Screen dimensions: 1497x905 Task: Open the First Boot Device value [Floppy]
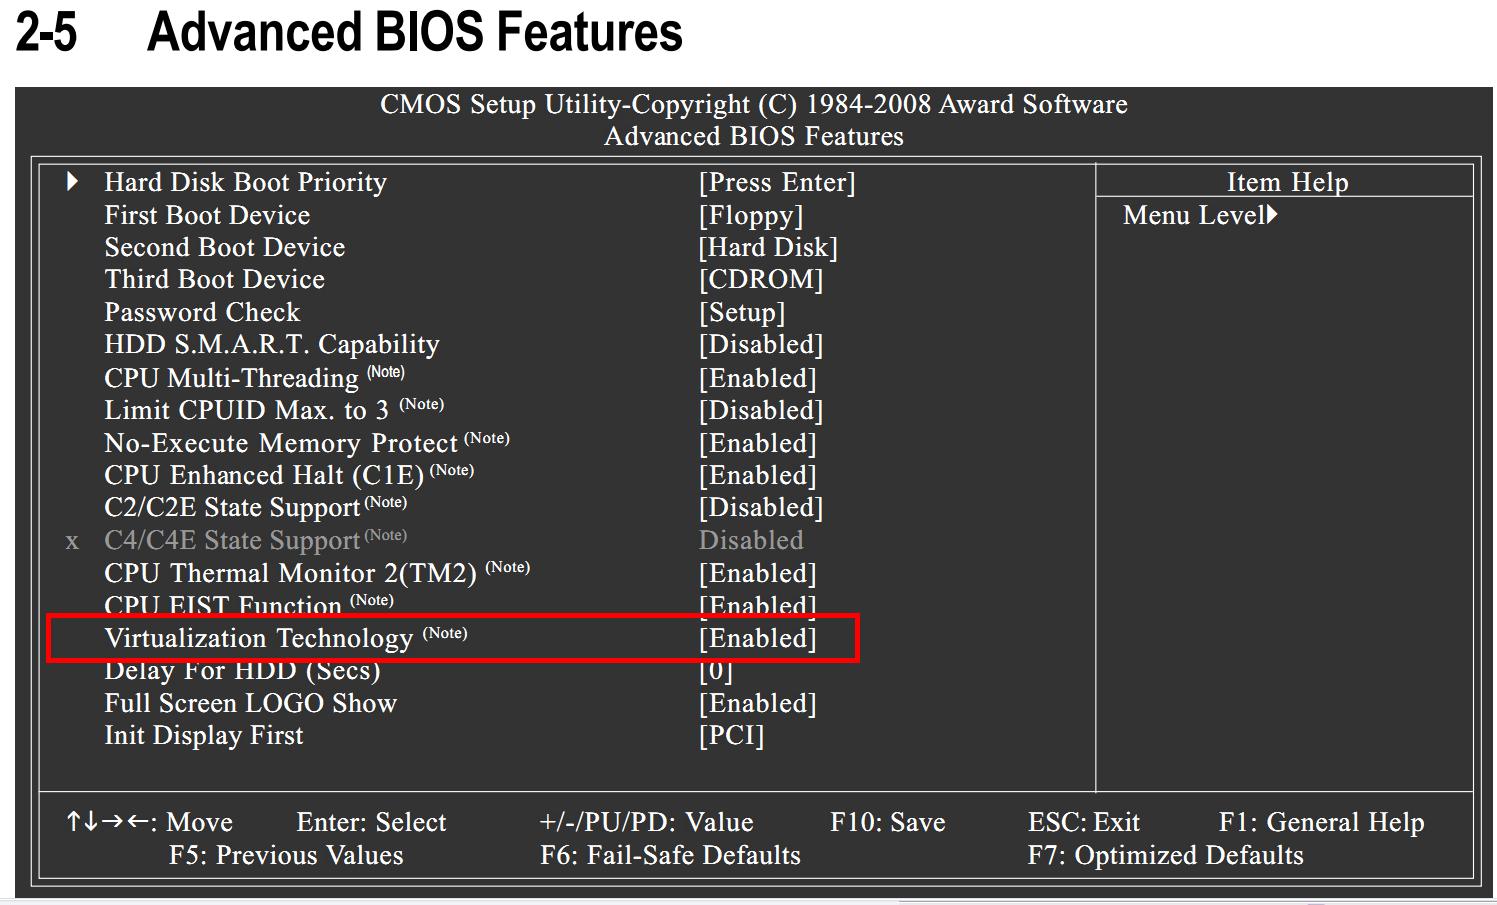coord(751,215)
